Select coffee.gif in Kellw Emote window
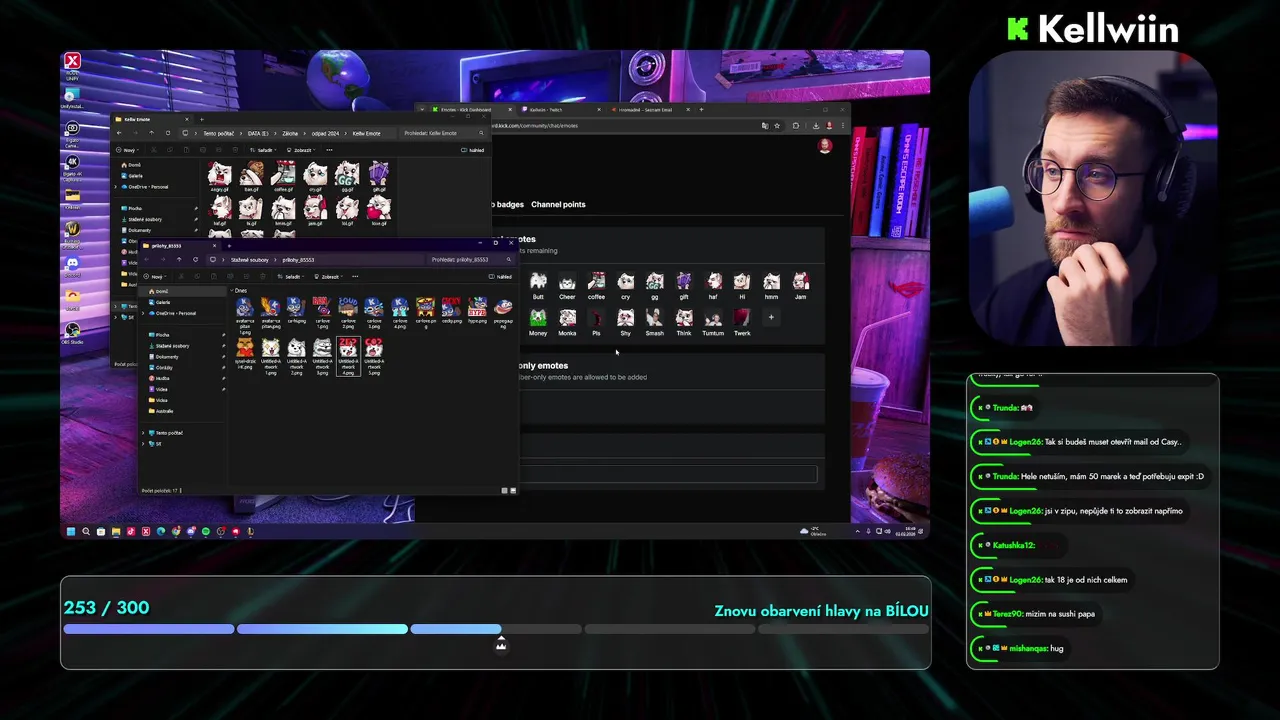Viewport: 1280px width, 720px height. coord(283,177)
